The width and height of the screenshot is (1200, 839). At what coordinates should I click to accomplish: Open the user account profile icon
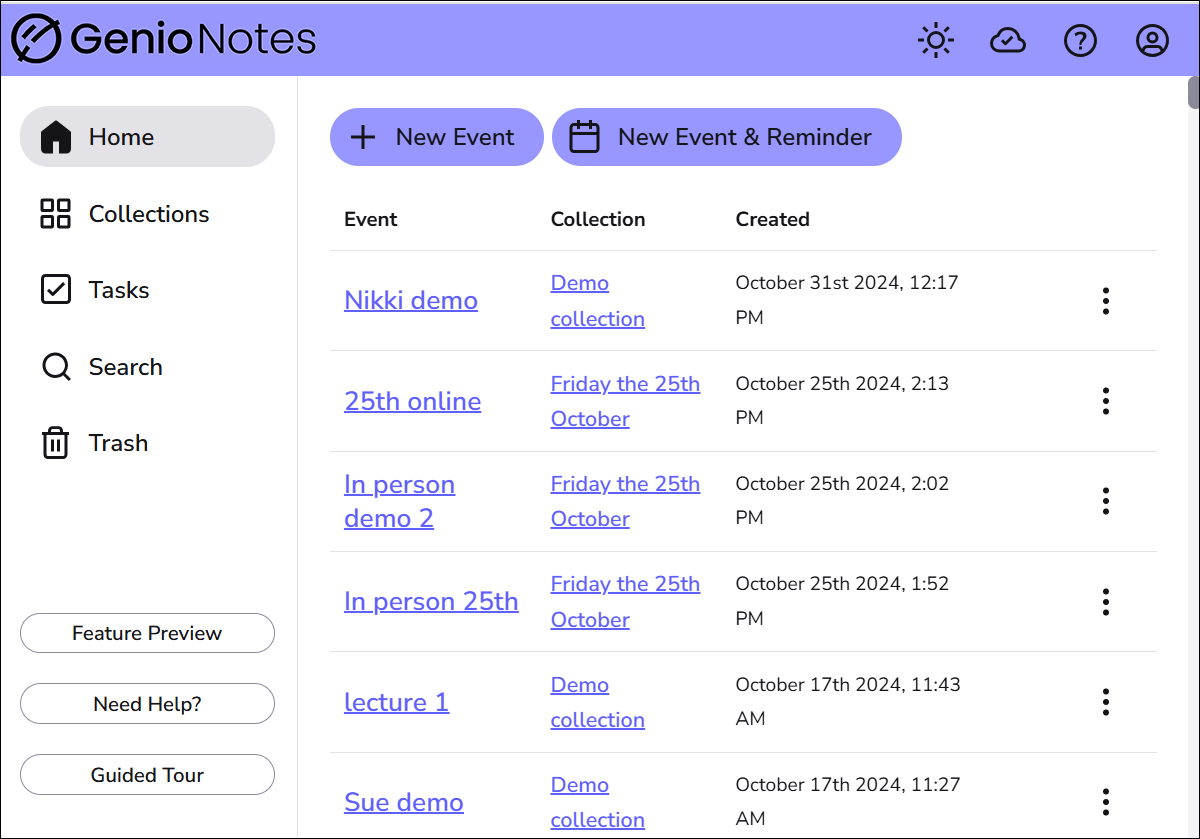point(1152,41)
